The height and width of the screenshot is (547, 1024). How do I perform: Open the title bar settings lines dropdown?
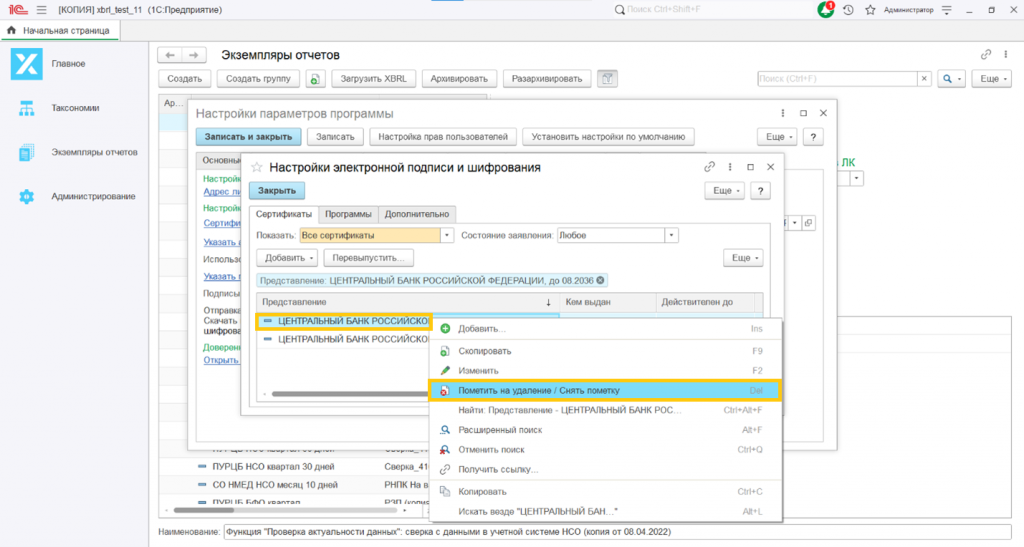click(946, 10)
